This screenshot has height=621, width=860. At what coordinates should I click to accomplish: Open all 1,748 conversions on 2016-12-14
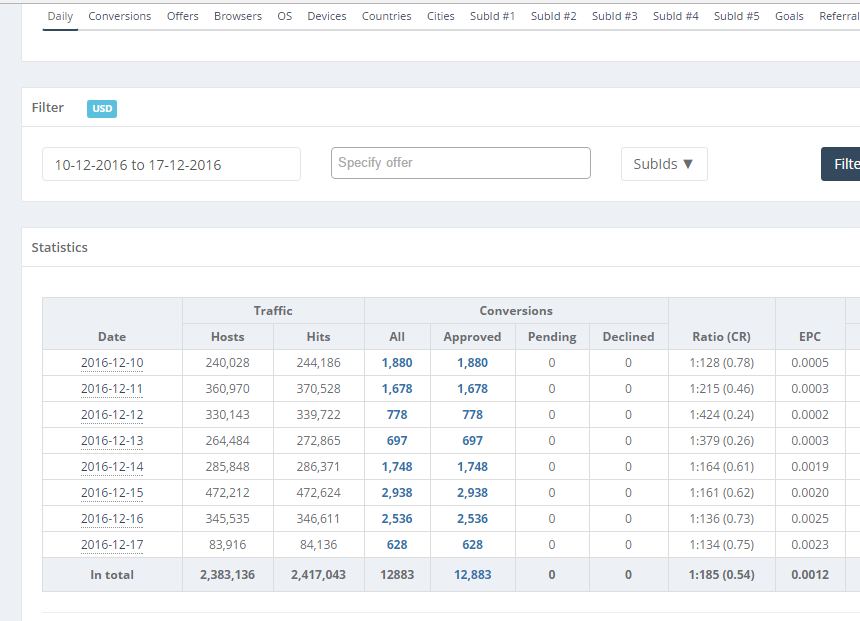click(x=397, y=467)
